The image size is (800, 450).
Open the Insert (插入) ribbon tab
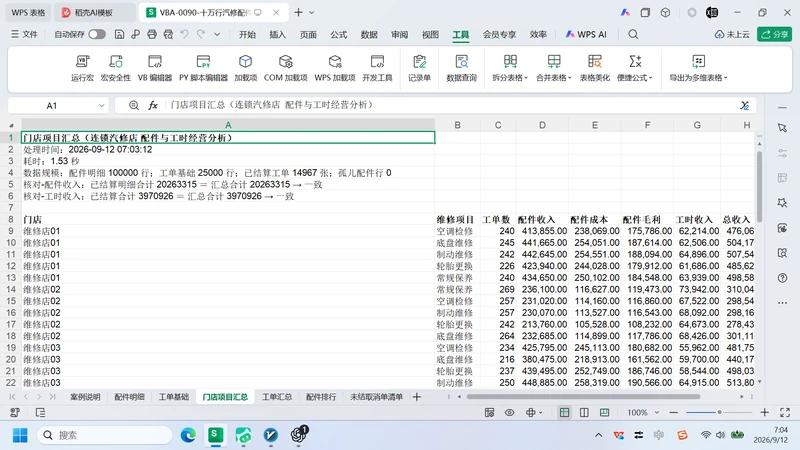pos(278,34)
